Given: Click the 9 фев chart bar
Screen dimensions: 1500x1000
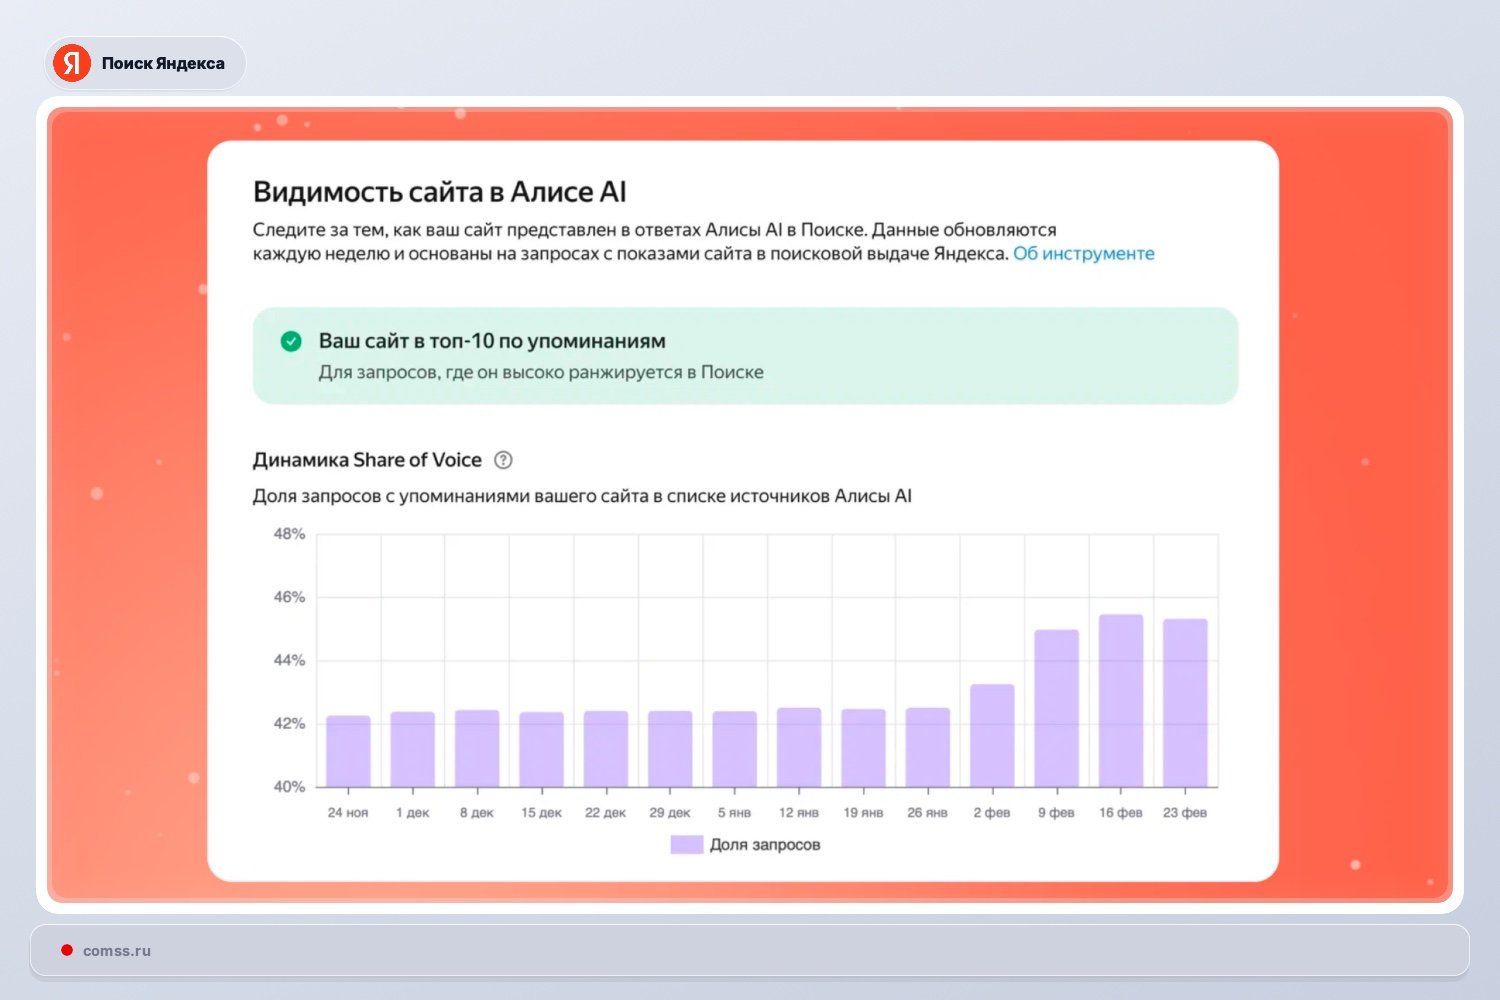Looking at the screenshot, I should 1056,708.
